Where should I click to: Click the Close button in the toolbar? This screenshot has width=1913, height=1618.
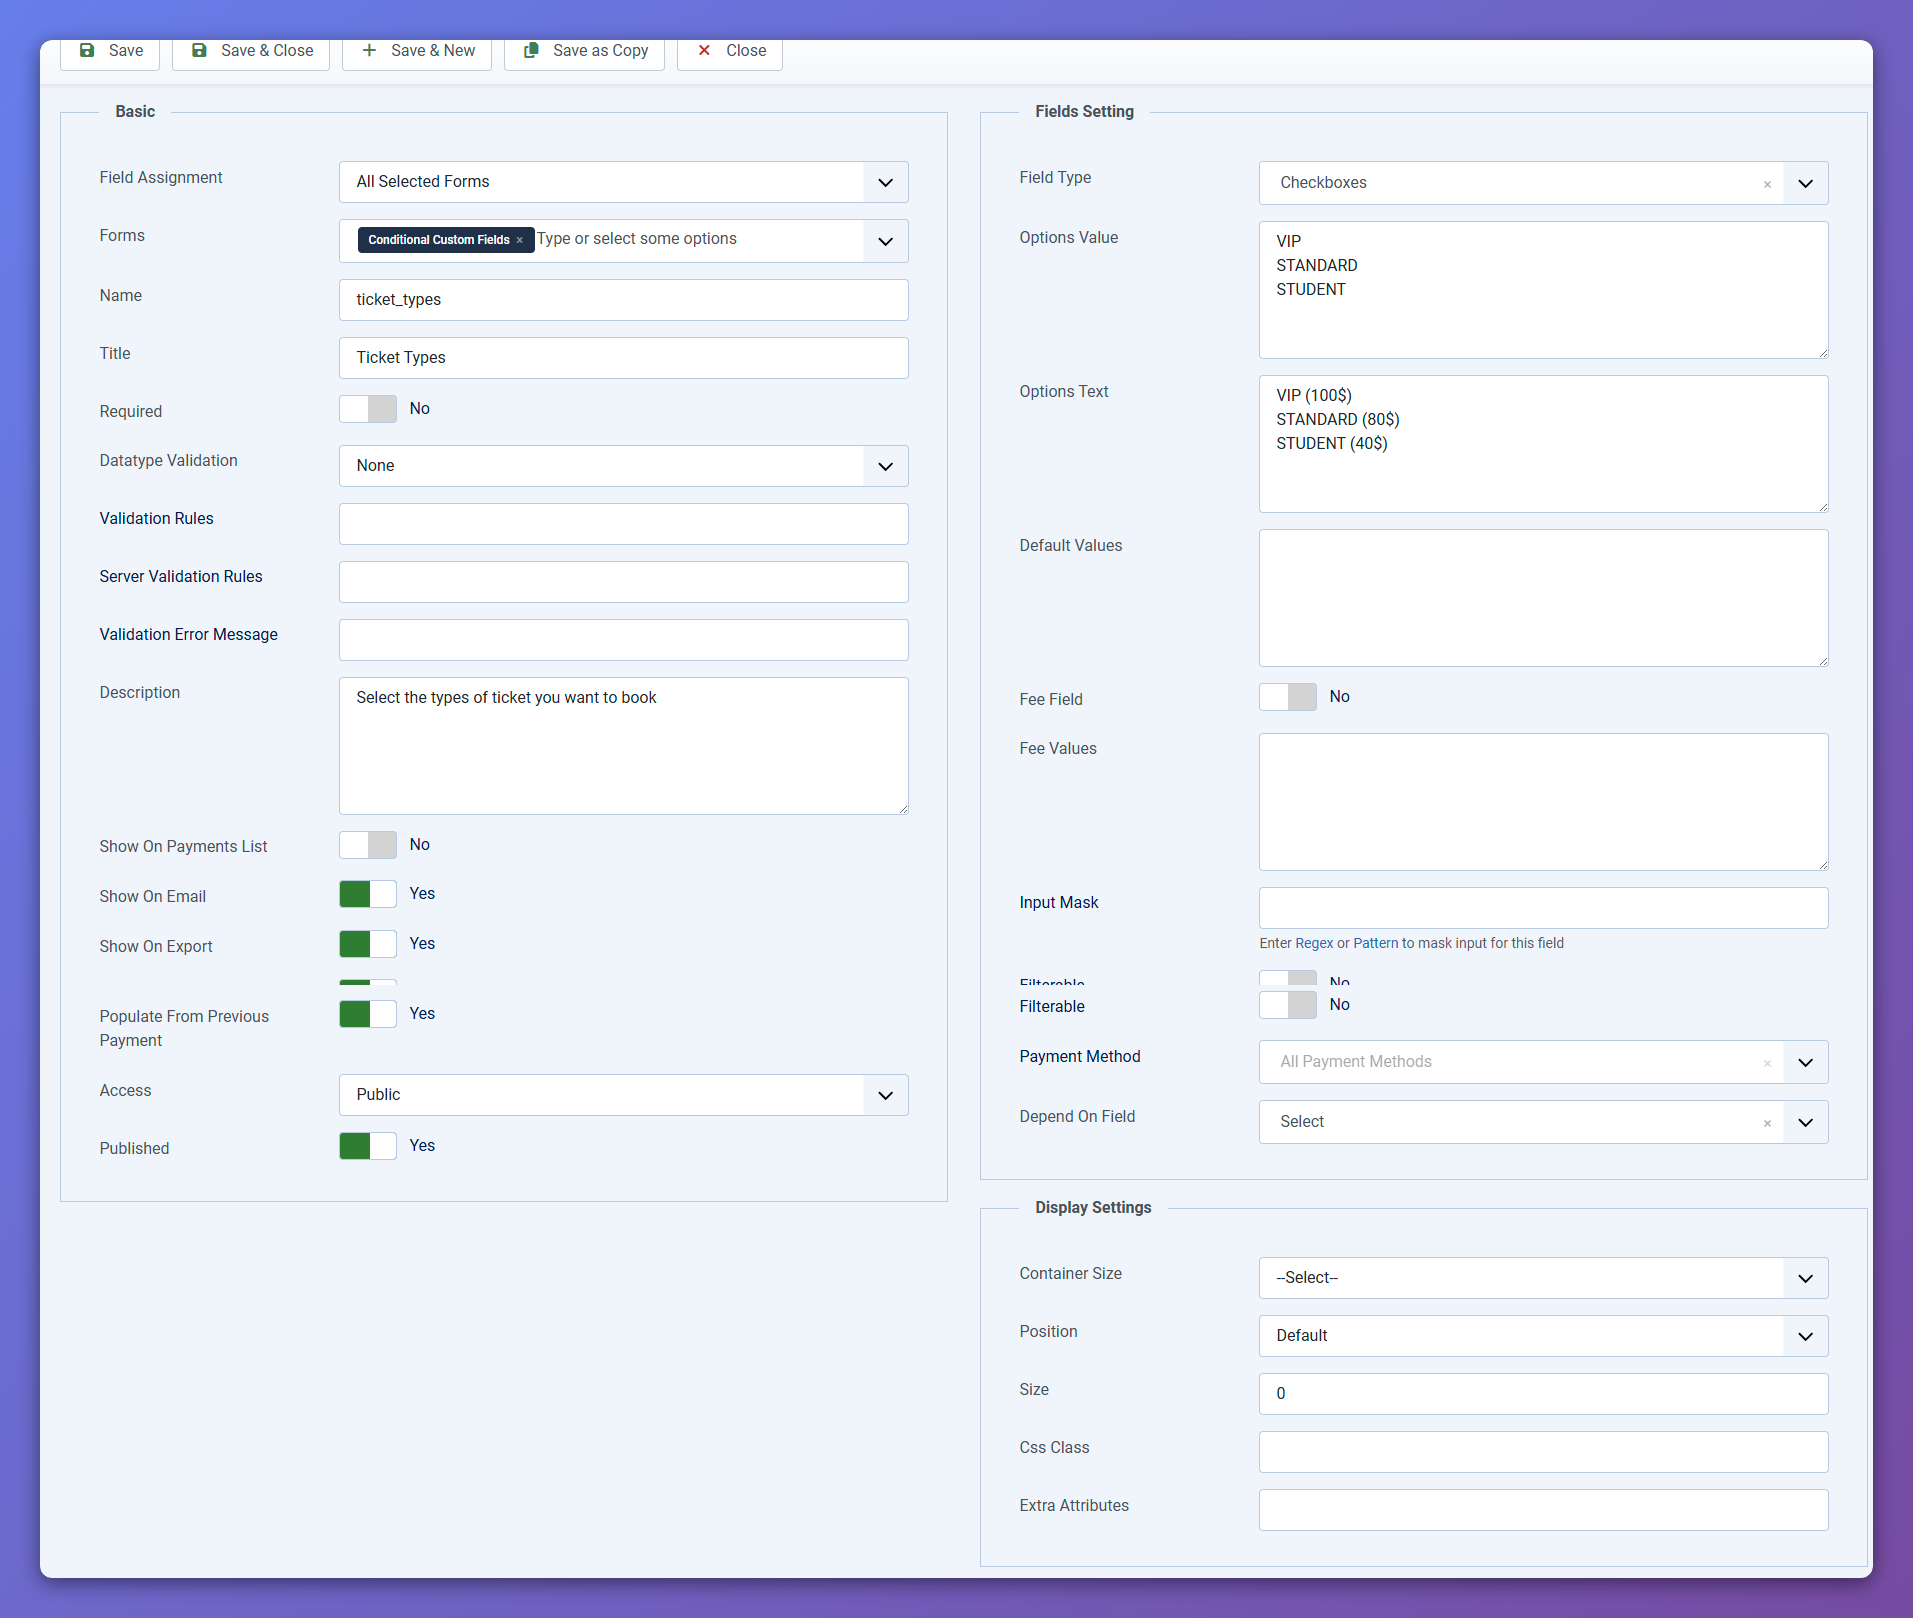[x=730, y=51]
